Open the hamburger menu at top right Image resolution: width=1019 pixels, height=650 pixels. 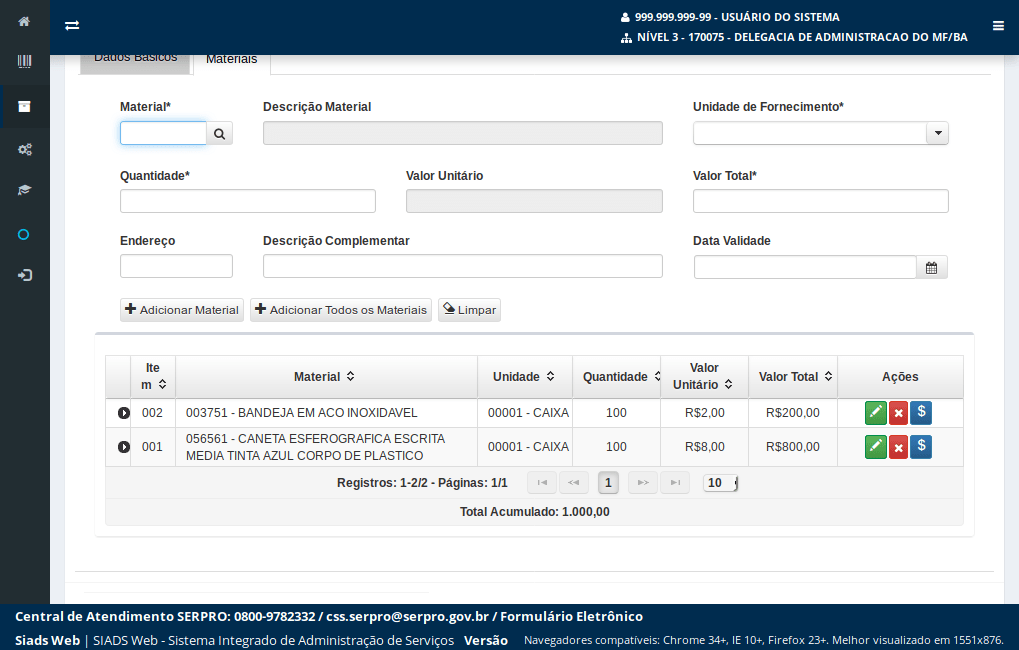998,26
